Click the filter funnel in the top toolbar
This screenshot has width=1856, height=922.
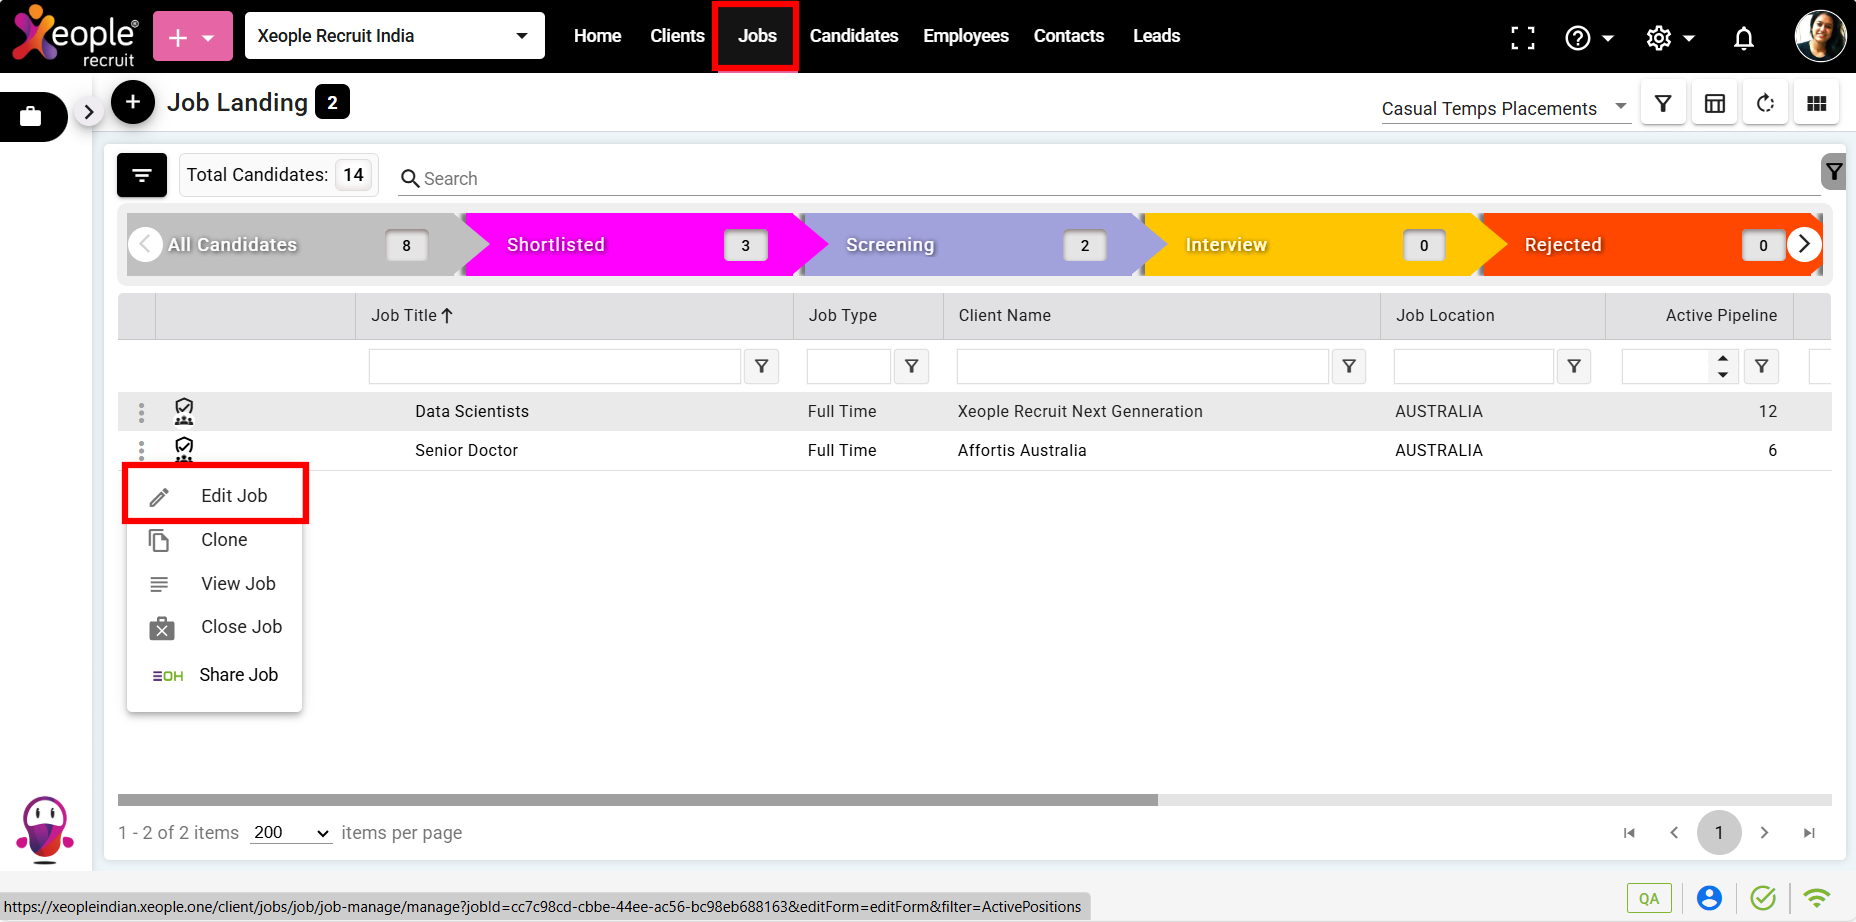1663,104
